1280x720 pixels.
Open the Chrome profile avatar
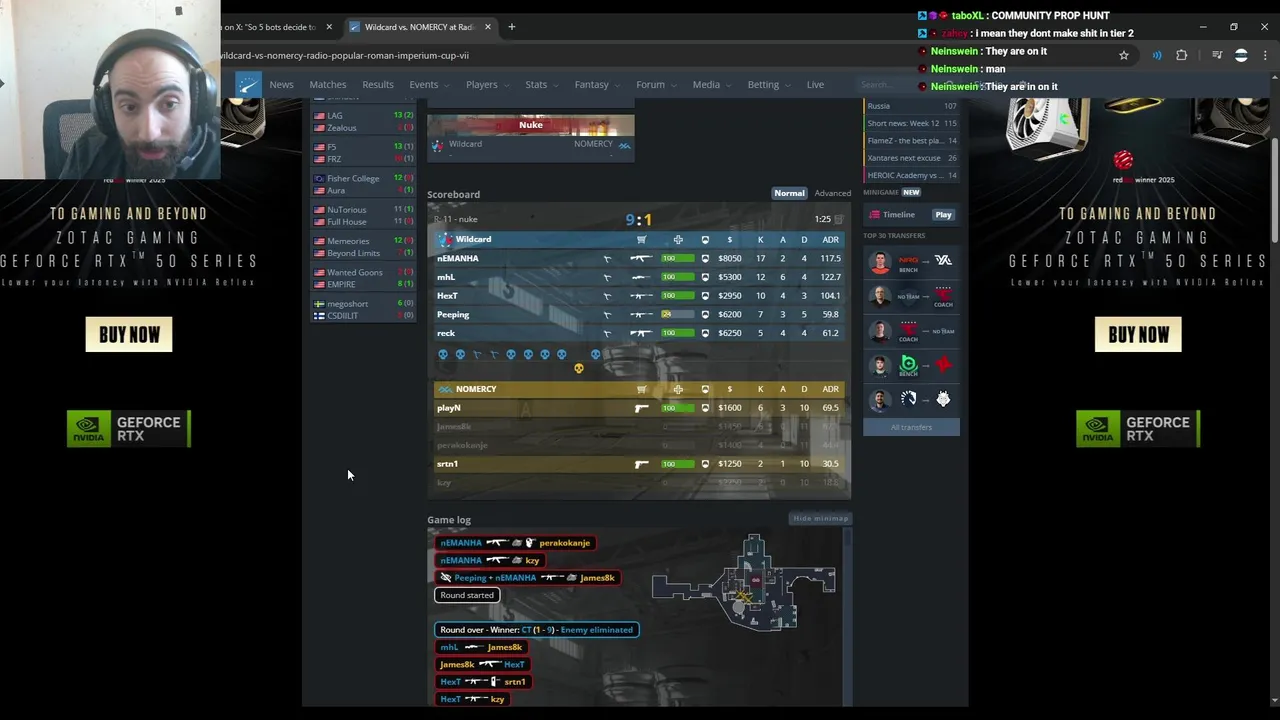click(x=1241, y=56)
